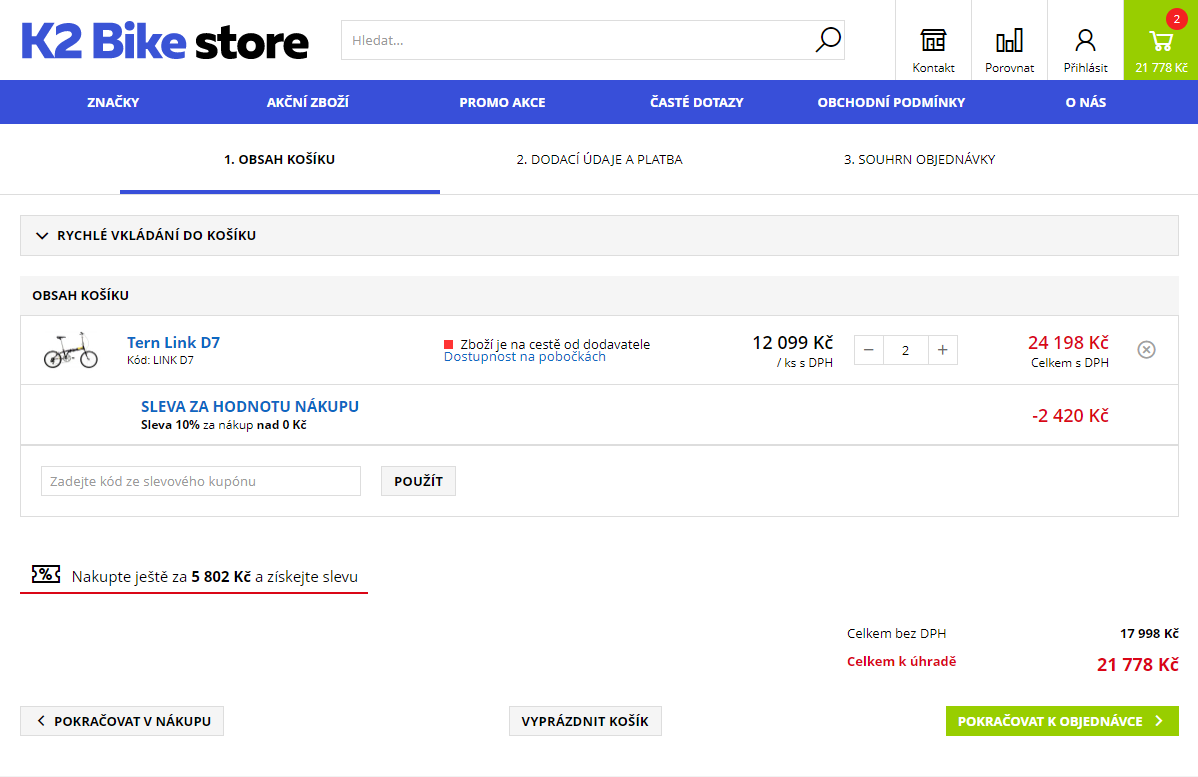Open the Akční zboží menu
The width and height of the screenshot is (1198, 777).
tap(307, 102)
